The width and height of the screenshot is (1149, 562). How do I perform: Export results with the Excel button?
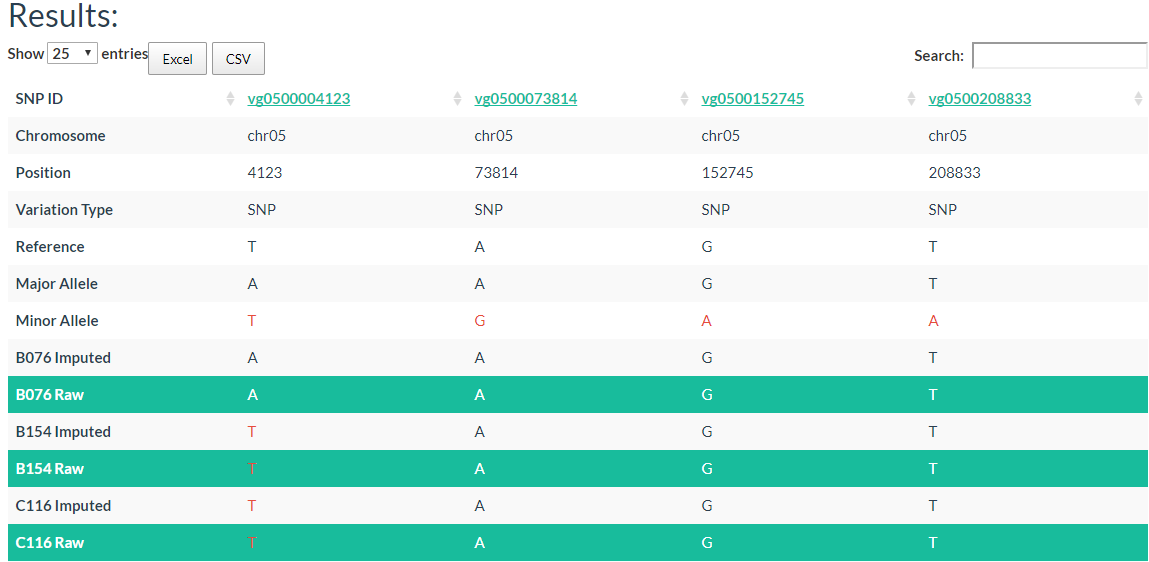click(x=177, y=59)
